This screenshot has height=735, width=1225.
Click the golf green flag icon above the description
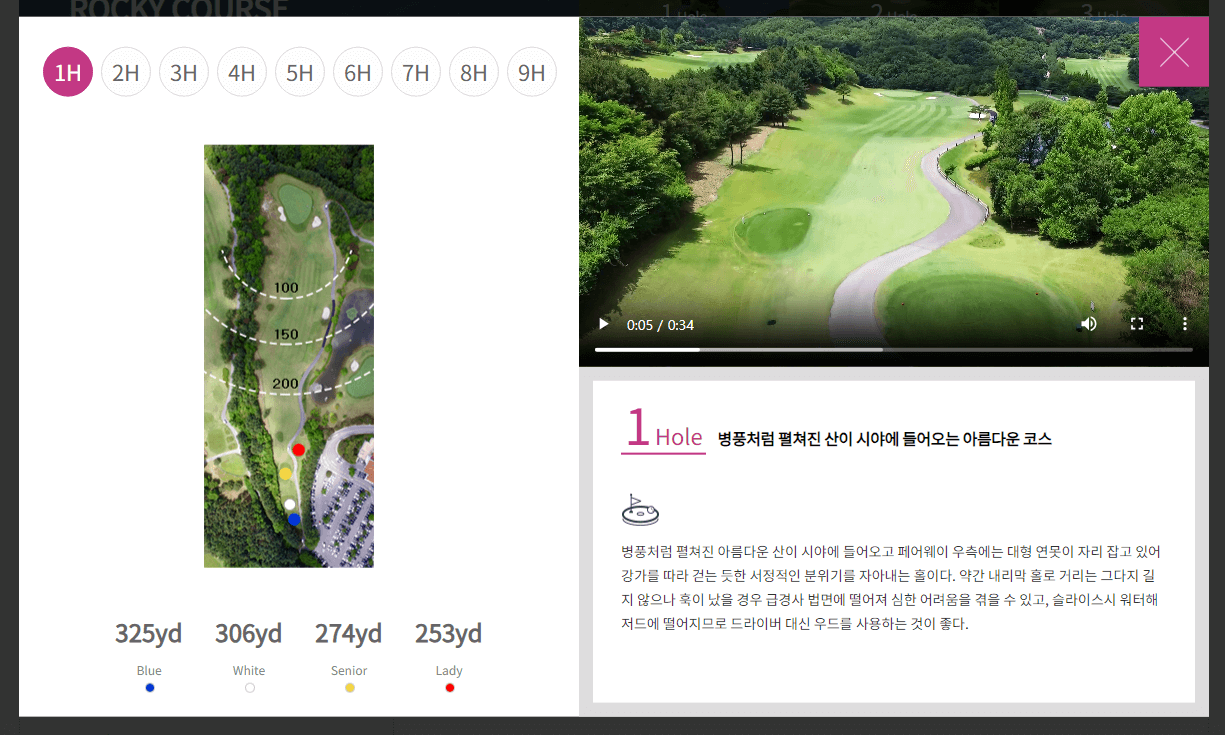tap(640, 508)
